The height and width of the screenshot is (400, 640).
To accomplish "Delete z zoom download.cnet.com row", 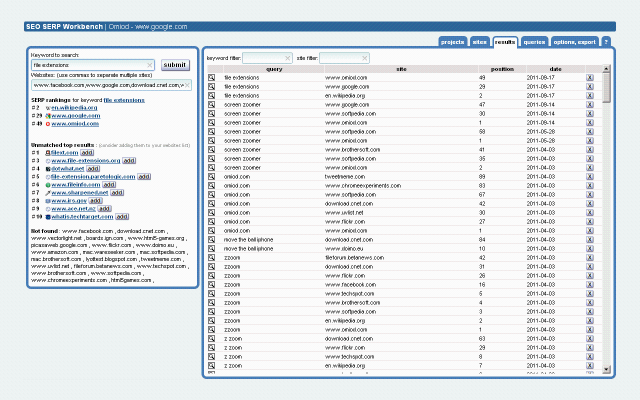I will (x=590, y=339).
